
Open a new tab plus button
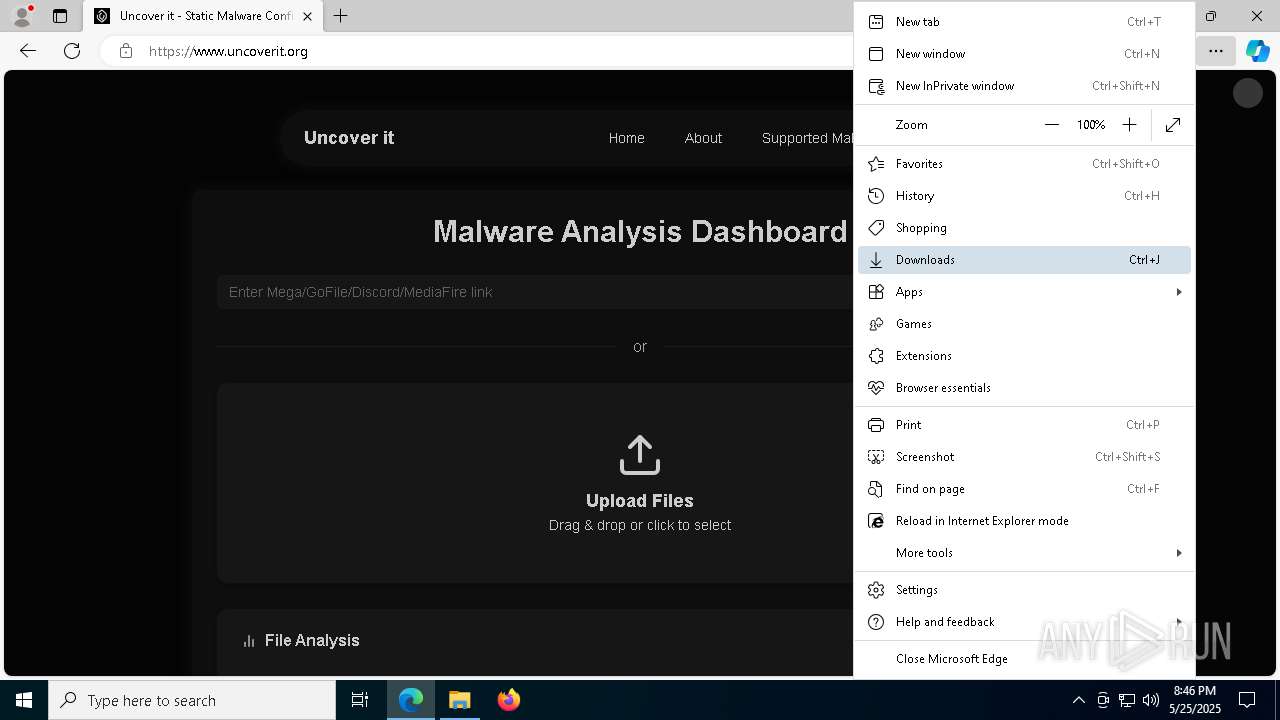pyautogui.click(x=341, y=16)
